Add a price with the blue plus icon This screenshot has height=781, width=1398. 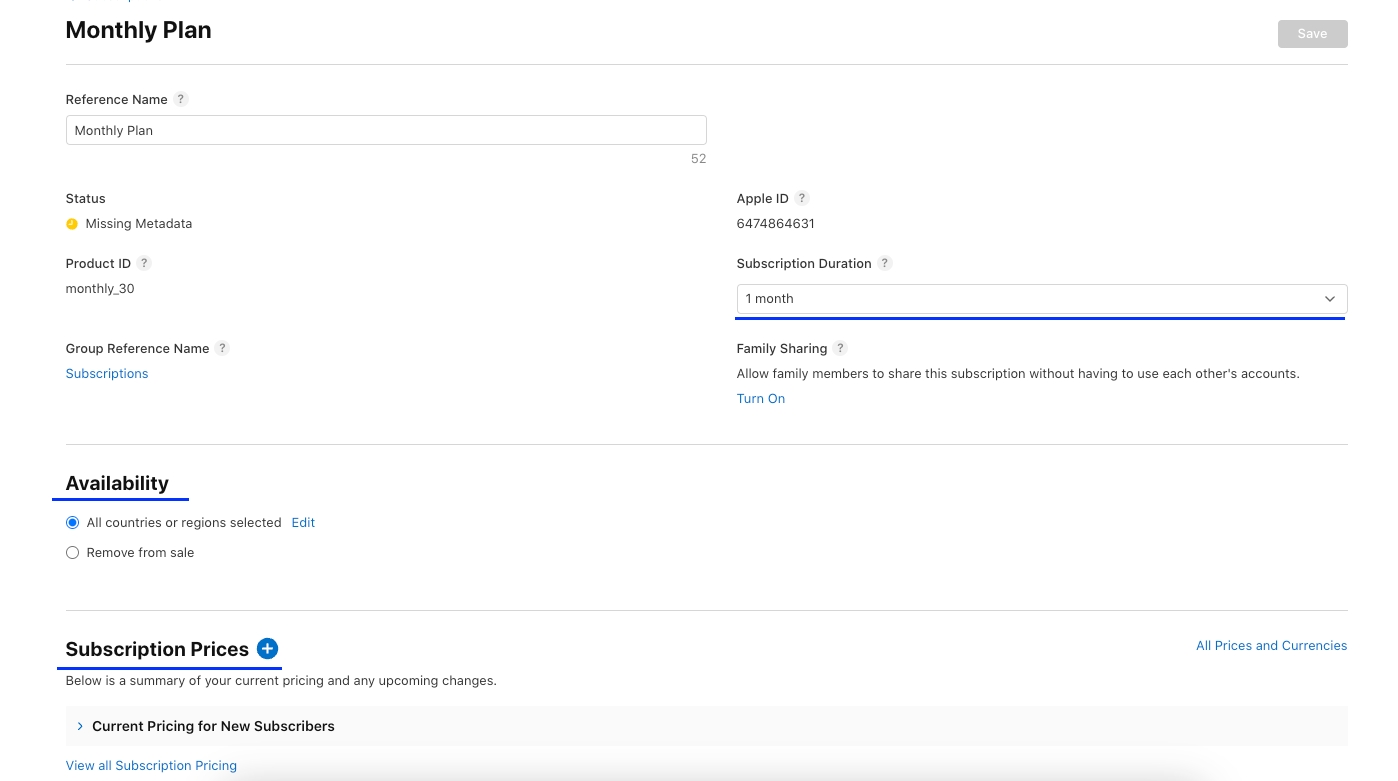coord(267,649)
